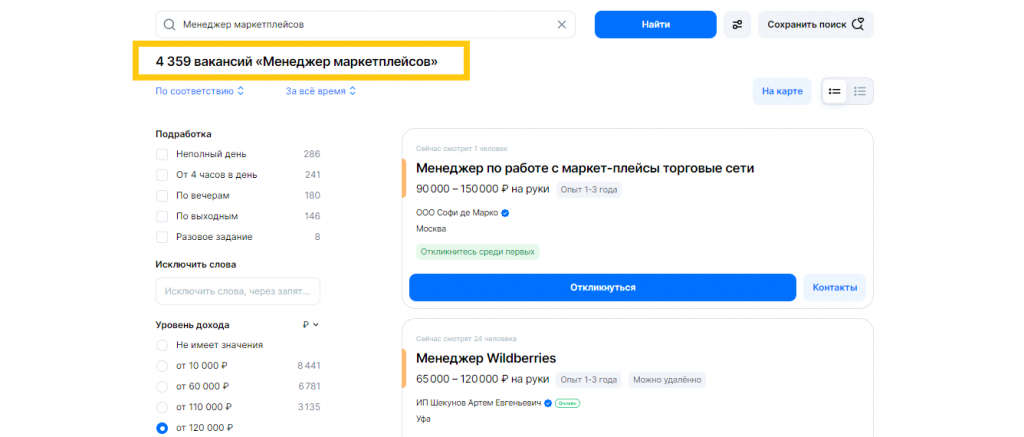Select the от 60 000 ₽ income option

pos(162,386)
